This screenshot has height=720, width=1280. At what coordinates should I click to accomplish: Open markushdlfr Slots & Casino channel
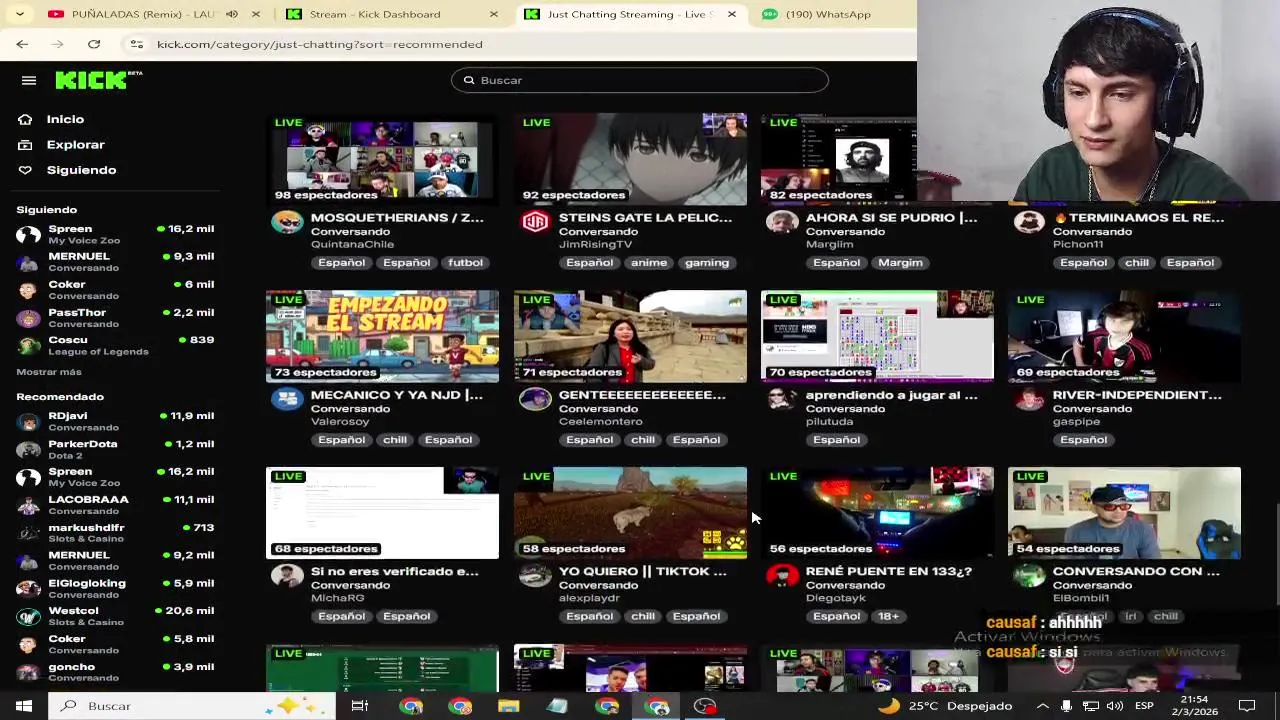(x=115, y=533)
